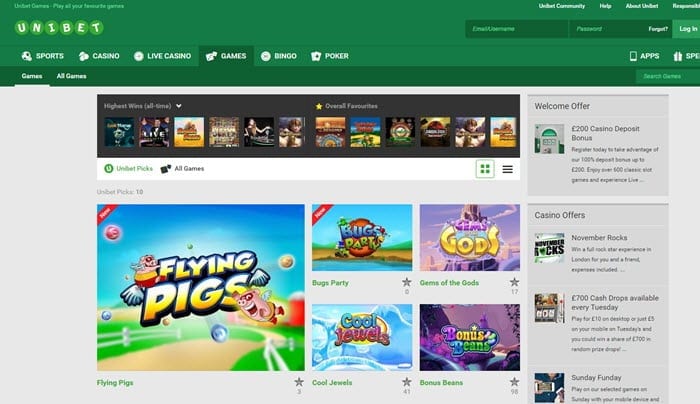700x404 pixels.
Task: Click the Bugs Party title link
Action: click(x=330, y=283)
